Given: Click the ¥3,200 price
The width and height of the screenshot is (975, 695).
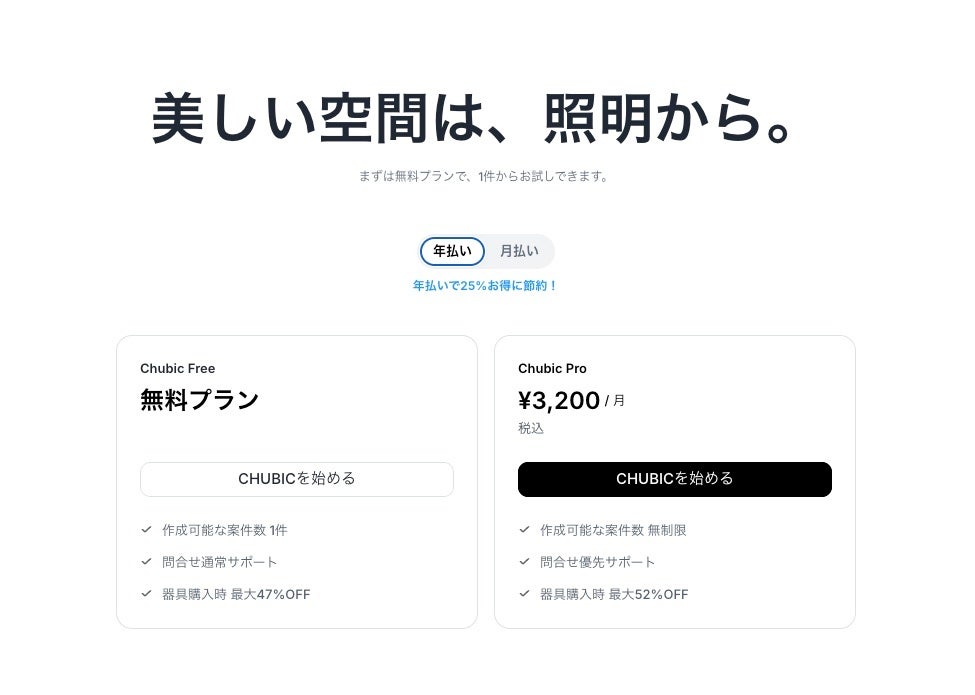Looking at the screenshot, I should (559, 401).
